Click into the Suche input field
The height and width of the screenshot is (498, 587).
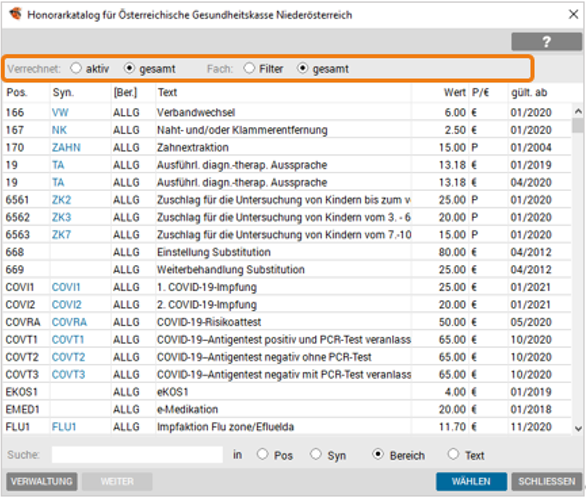click(137, 455)
